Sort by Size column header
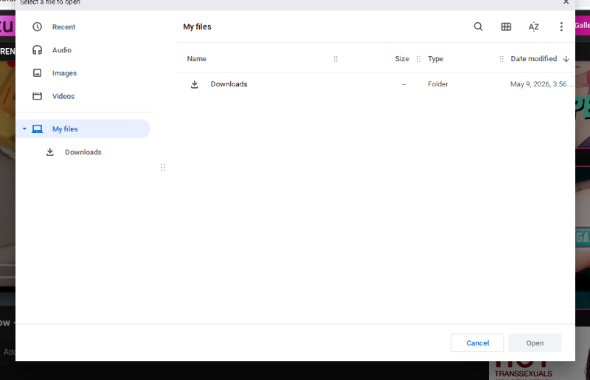This screenshot has width=590, height=380. (x=402, y=59)
